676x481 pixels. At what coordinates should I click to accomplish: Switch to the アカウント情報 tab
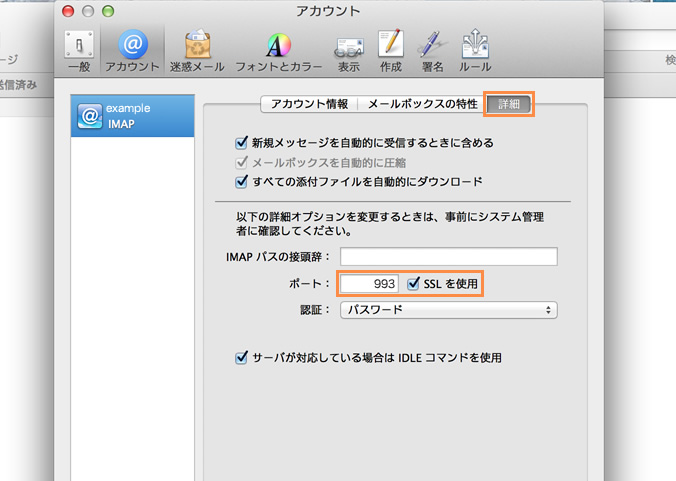point(309,104)
